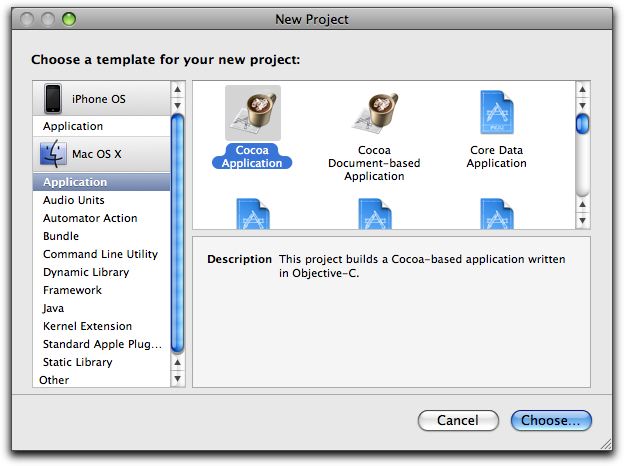The width and height of the screenshot is (624, 466).
Task: Select Bundle category
Action: (x=102, y=236)
